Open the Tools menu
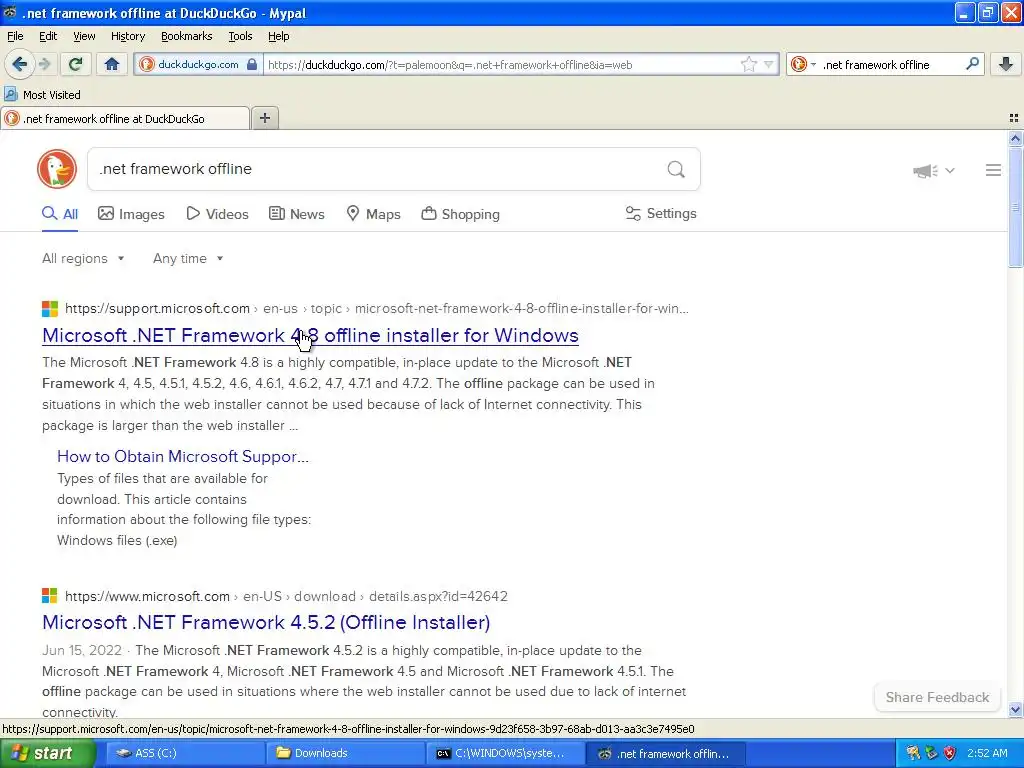The image size is (1024, 768). pyautogui.click(x=240, y=36)
